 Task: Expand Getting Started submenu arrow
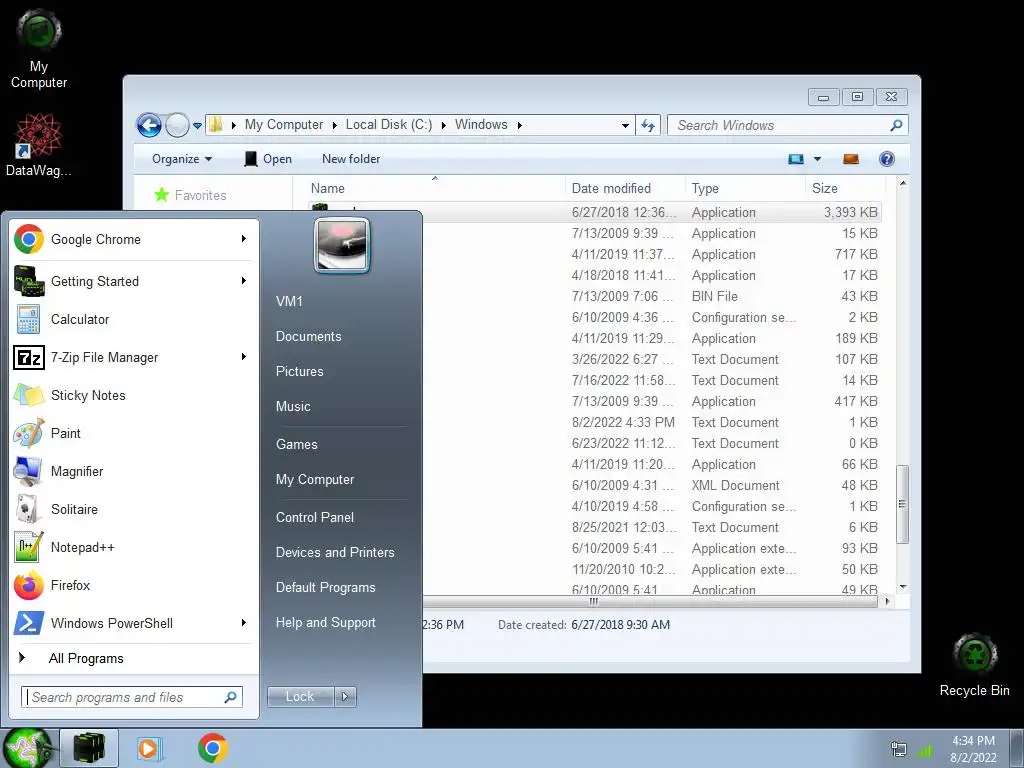[244, 281]
